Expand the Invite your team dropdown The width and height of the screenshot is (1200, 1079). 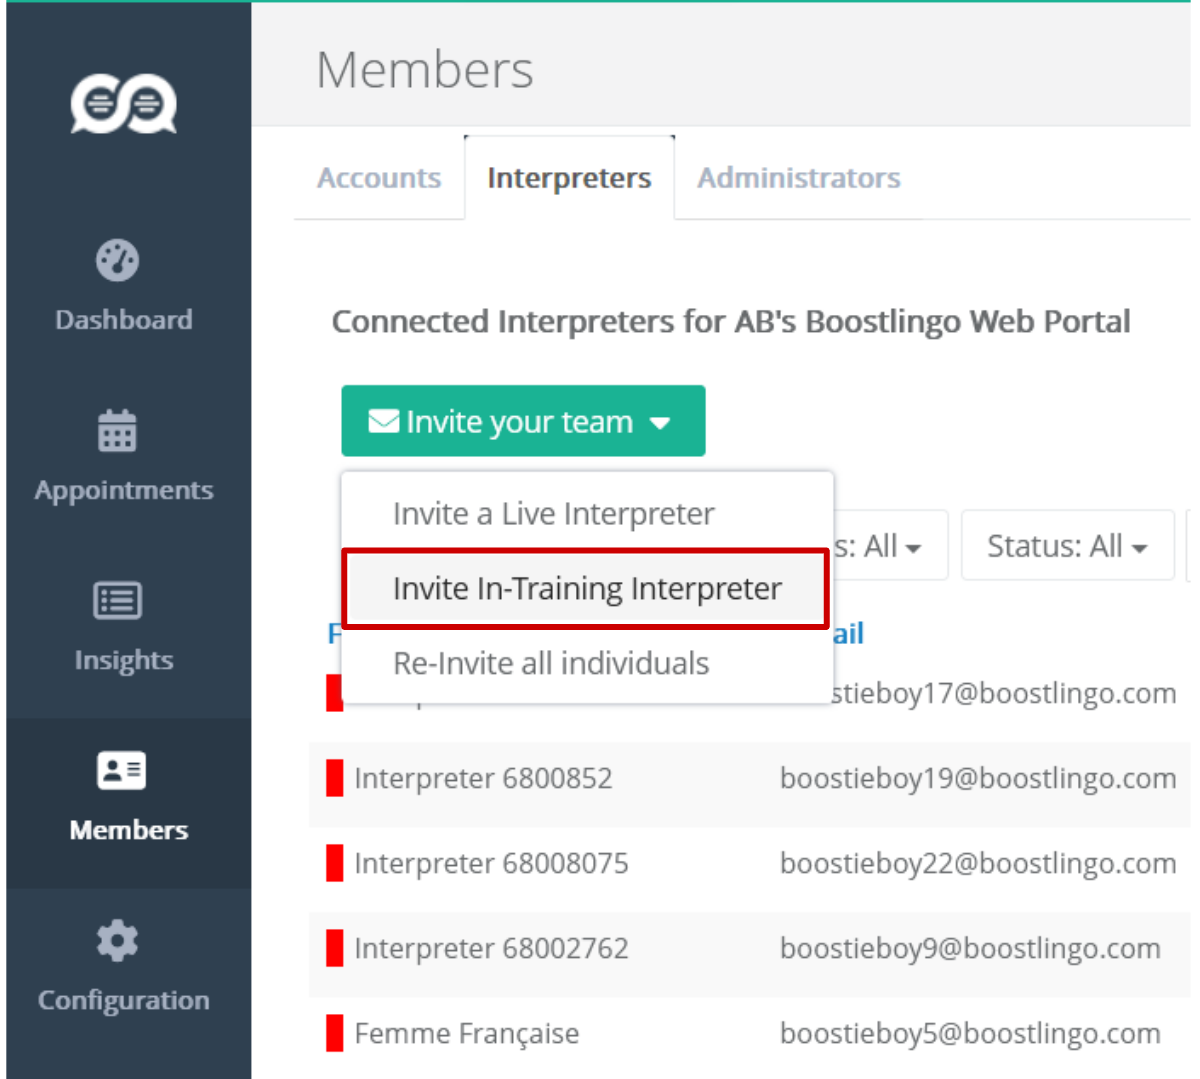pyautogui.click(x=523, y=421)
